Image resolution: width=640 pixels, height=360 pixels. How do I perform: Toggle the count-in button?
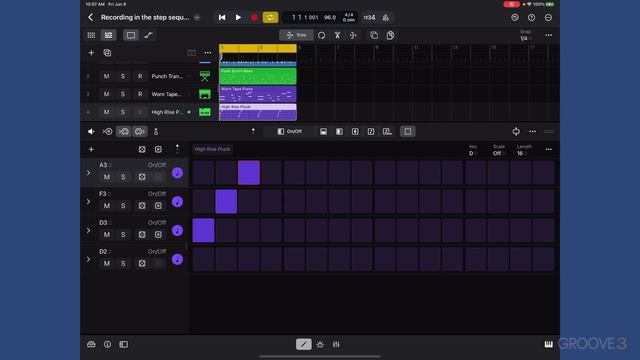coord(369,18)
